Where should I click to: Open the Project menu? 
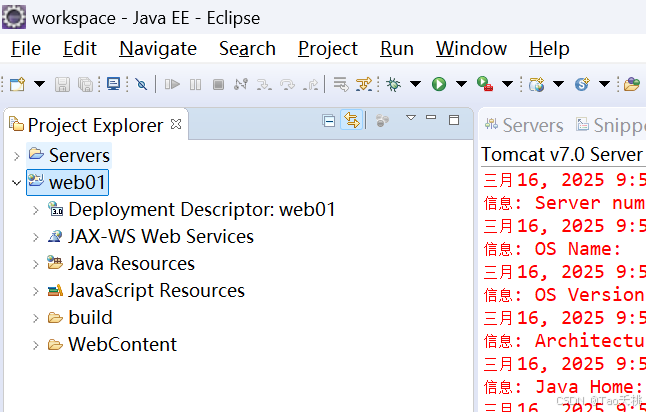coord(328,49)
